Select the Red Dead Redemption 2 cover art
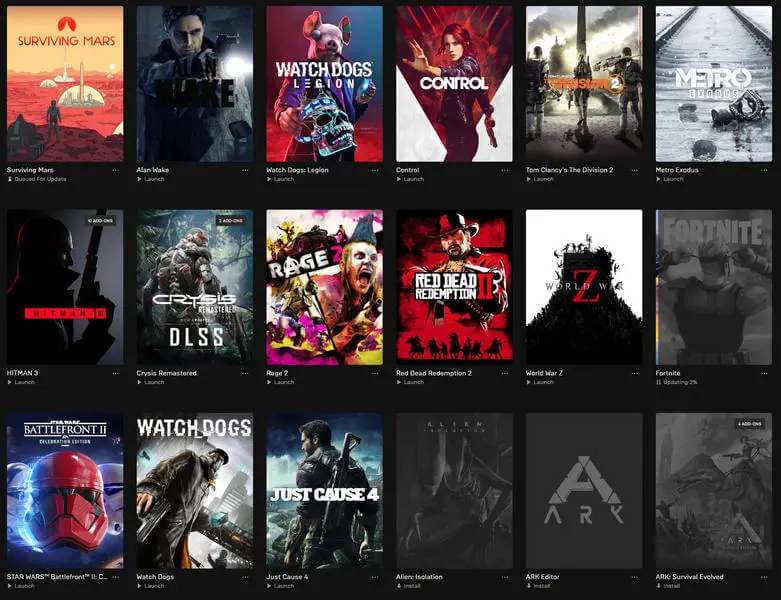The image size is (781, 600). 454,287
